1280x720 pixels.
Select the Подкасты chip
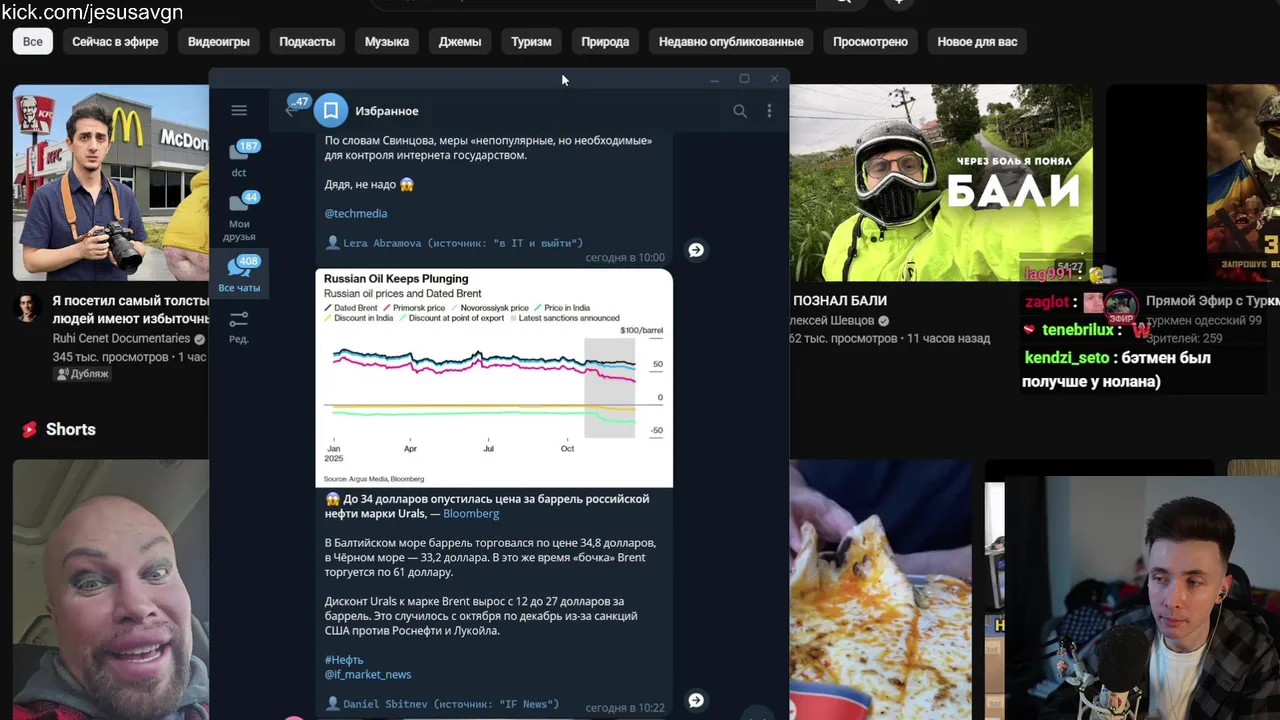coord(307,41)
